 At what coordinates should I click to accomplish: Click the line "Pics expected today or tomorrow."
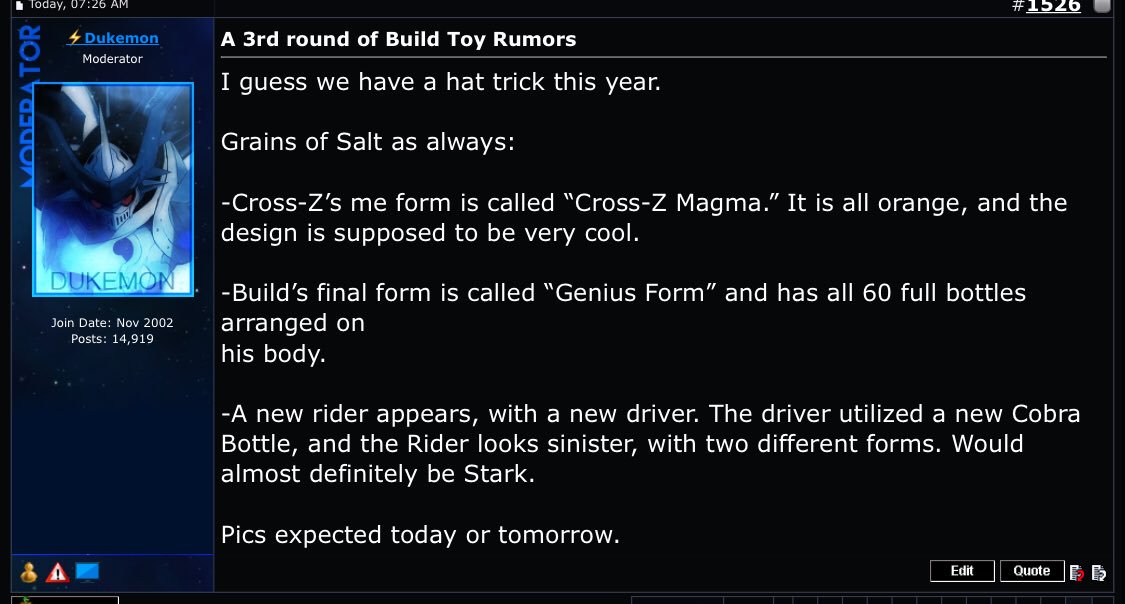coord(420,535)
